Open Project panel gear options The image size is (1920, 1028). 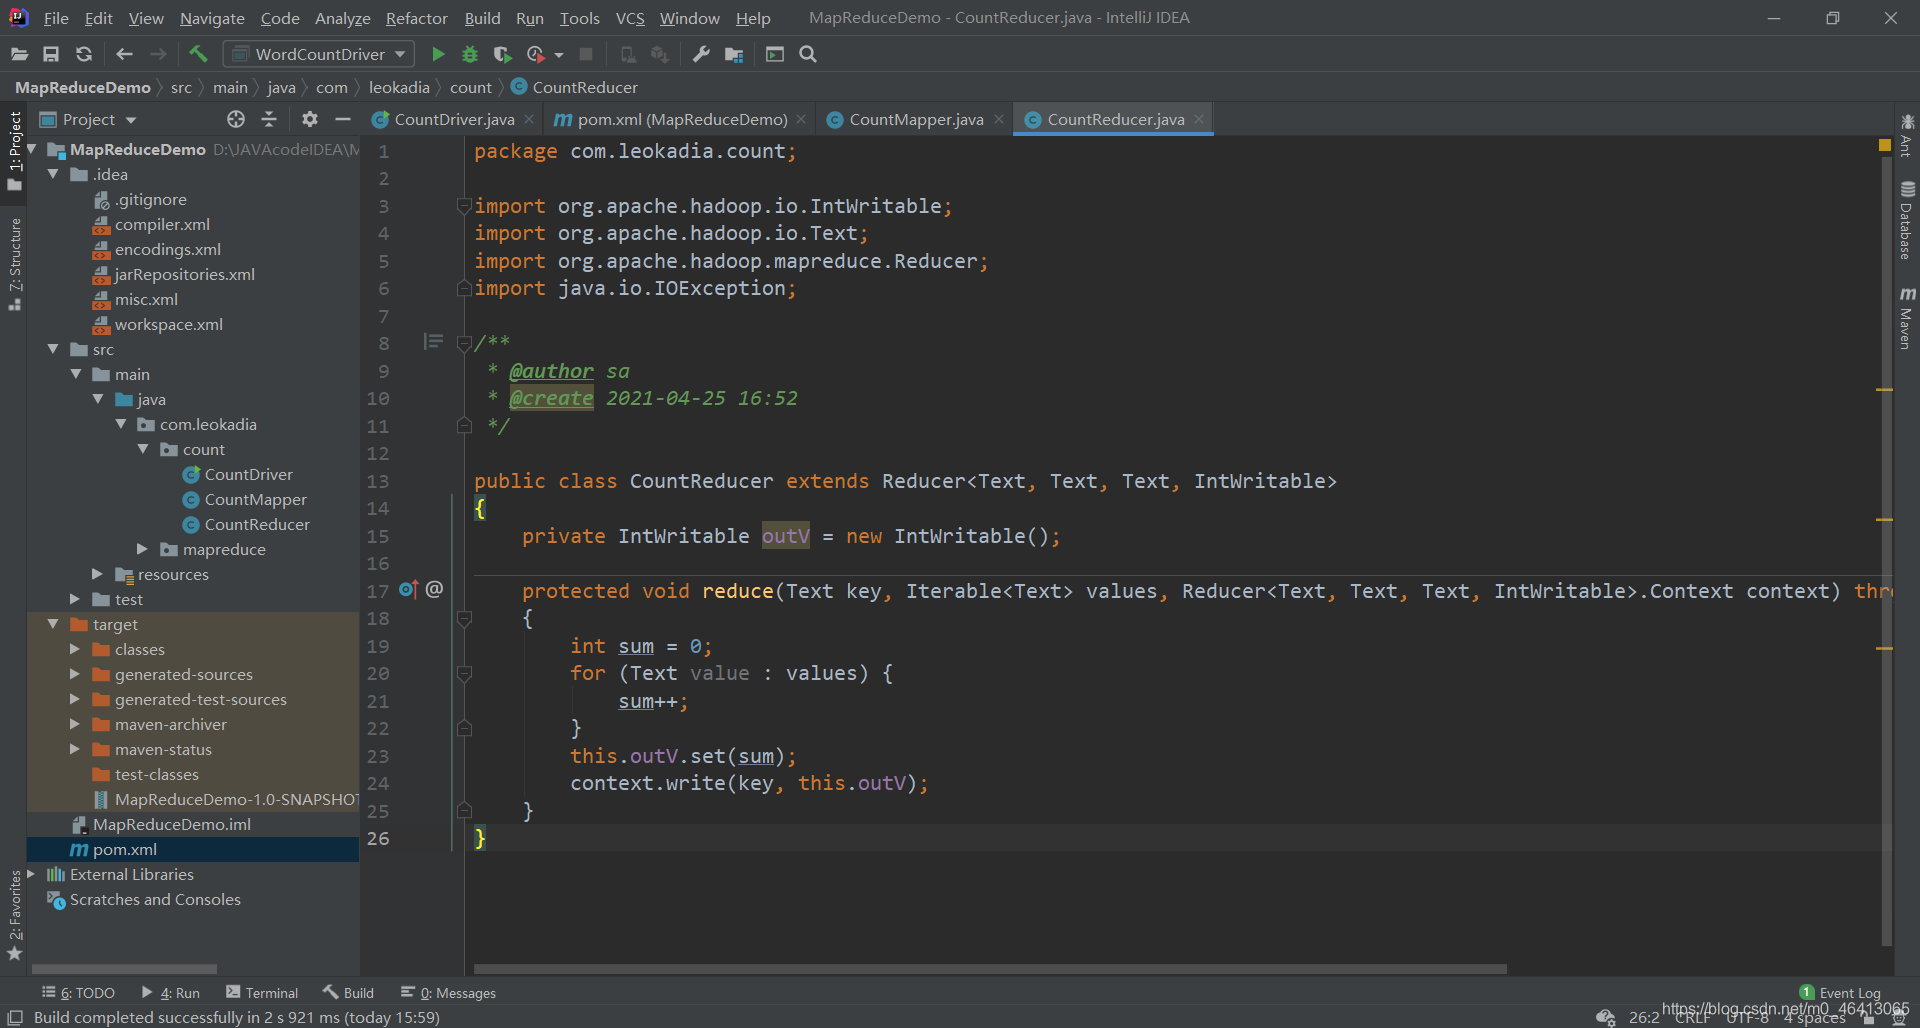[x=310, y=119]
